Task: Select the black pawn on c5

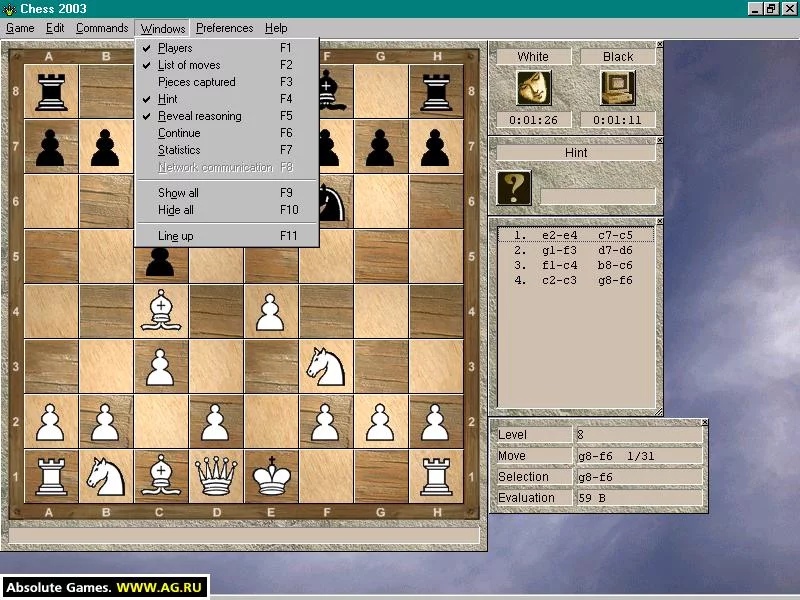Action: (160, 261)
